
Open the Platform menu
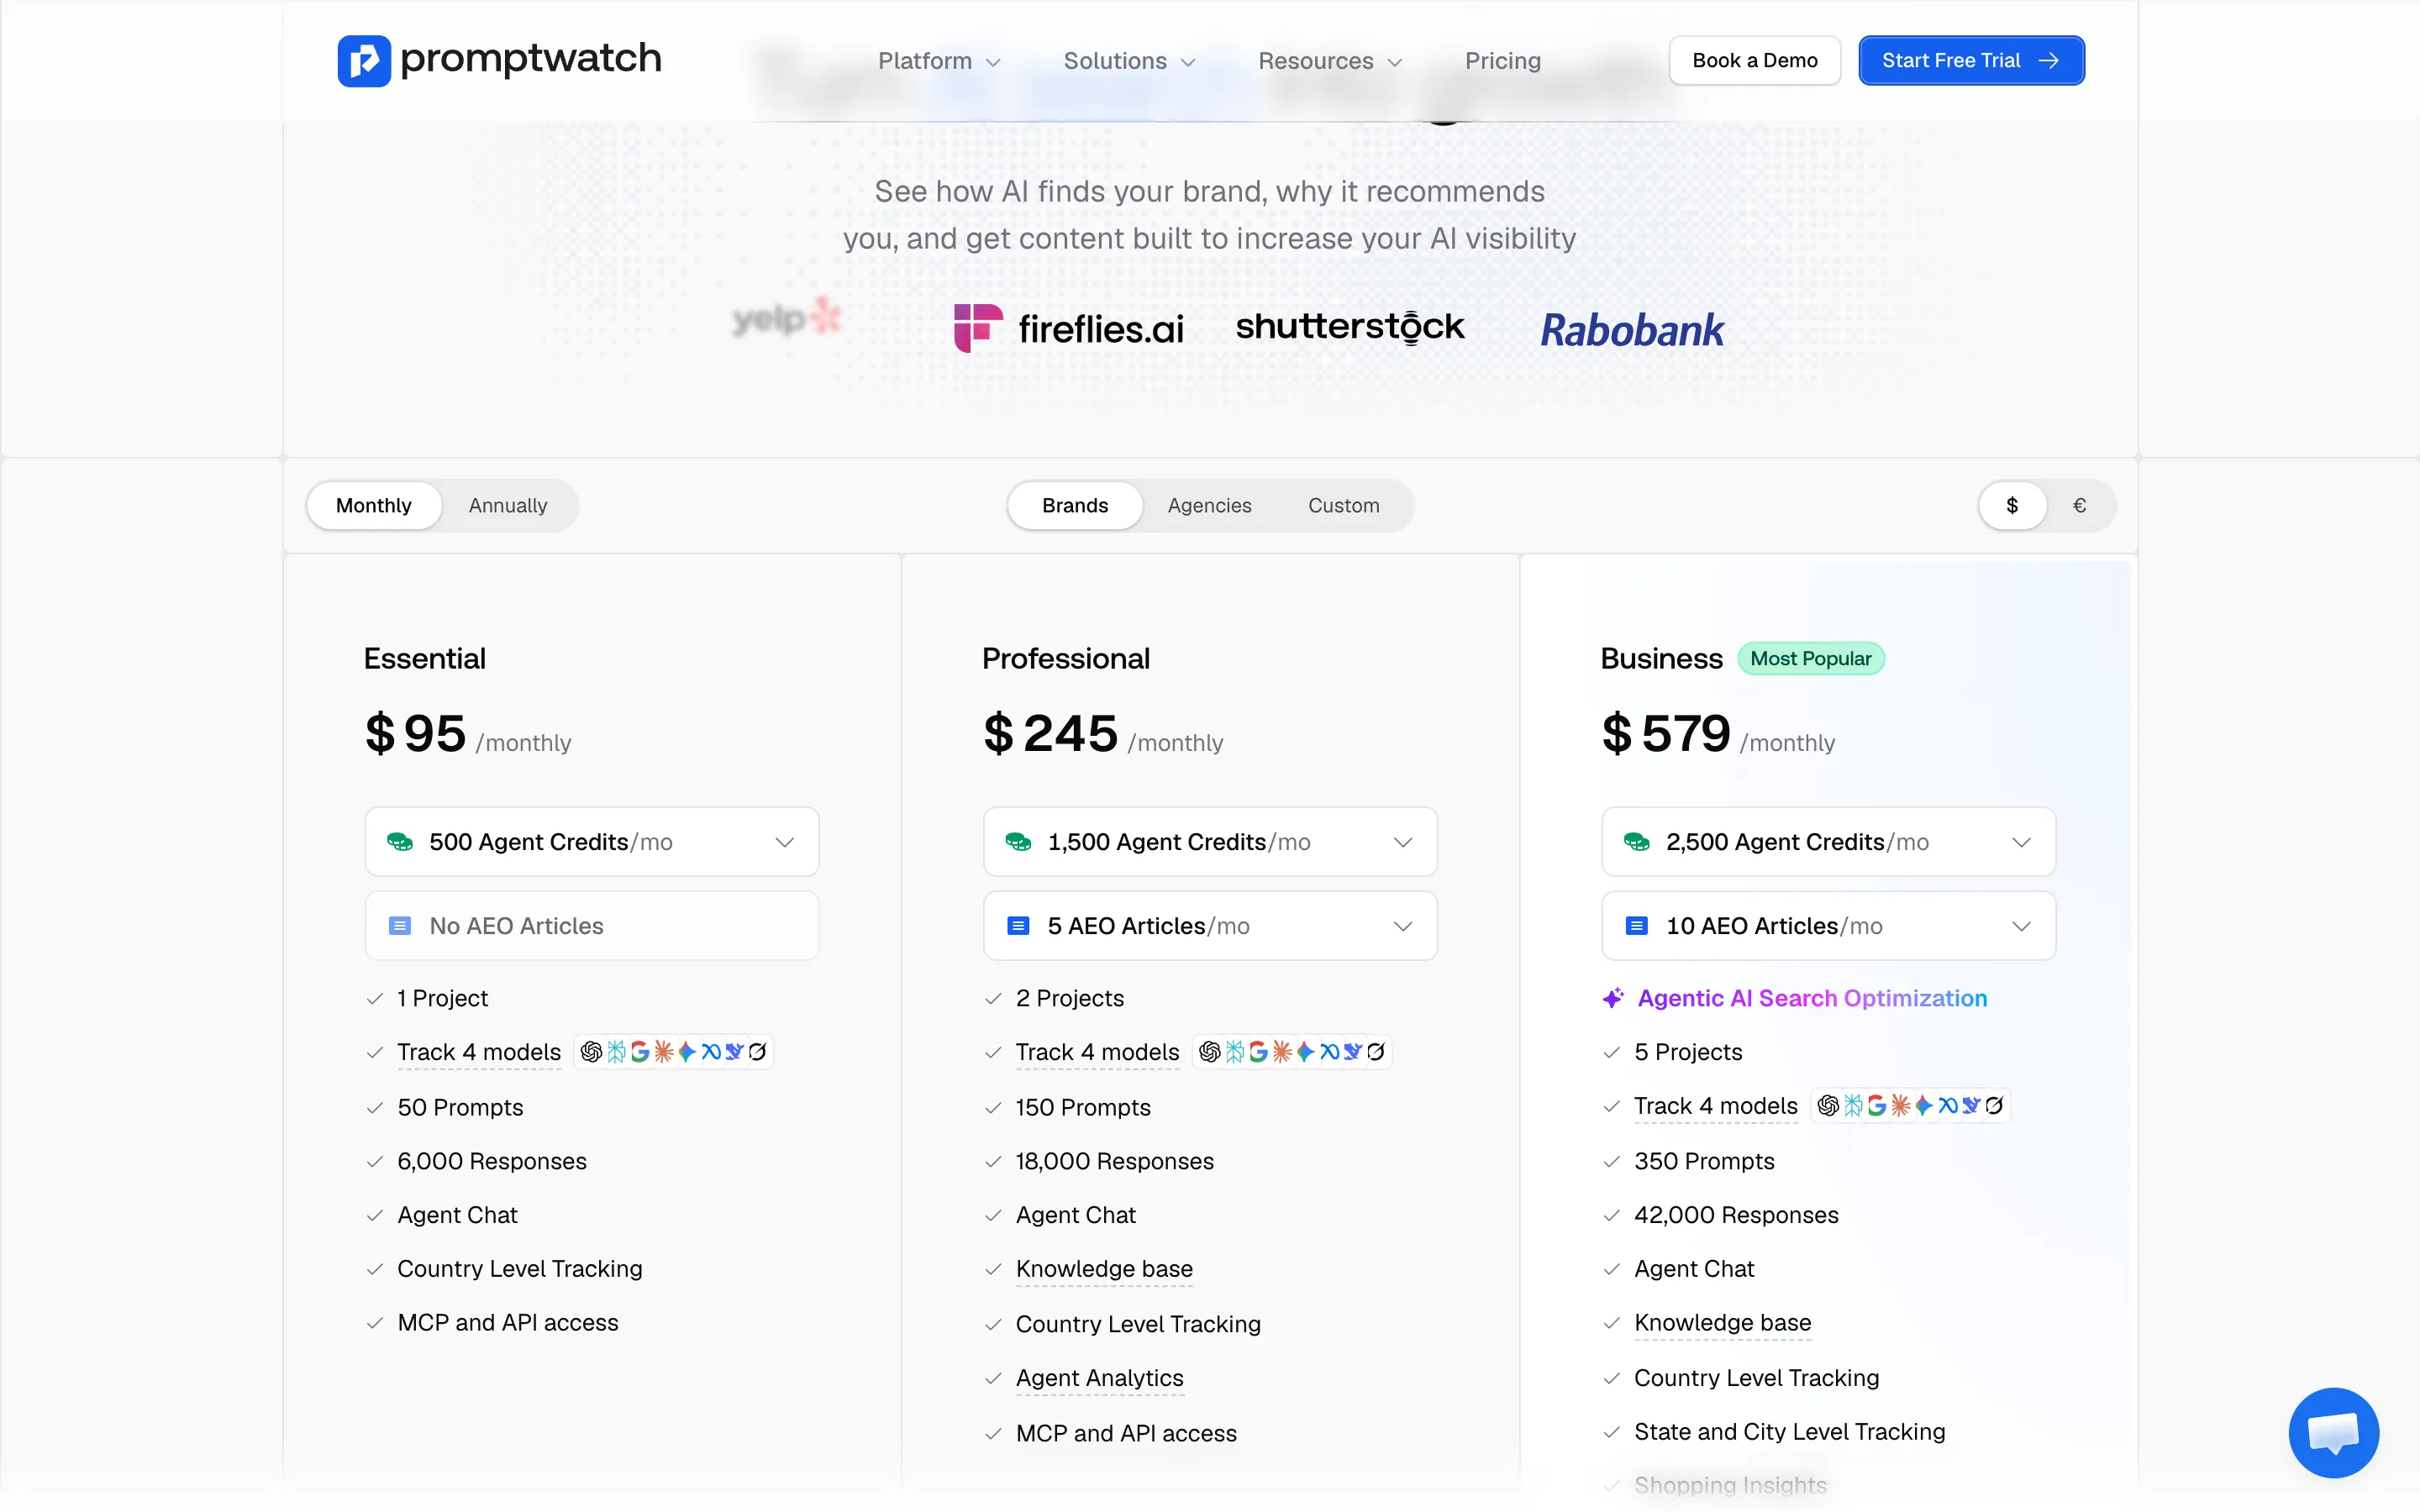pyautogui.click(x=939, y=61)
